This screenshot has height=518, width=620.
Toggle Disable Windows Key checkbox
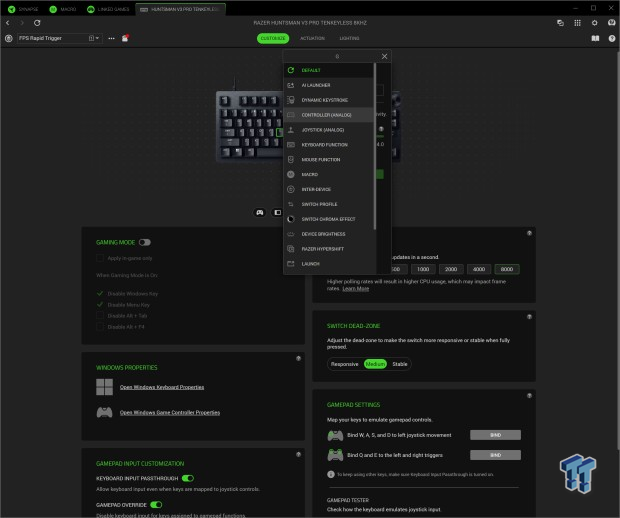tap(100, 294)
